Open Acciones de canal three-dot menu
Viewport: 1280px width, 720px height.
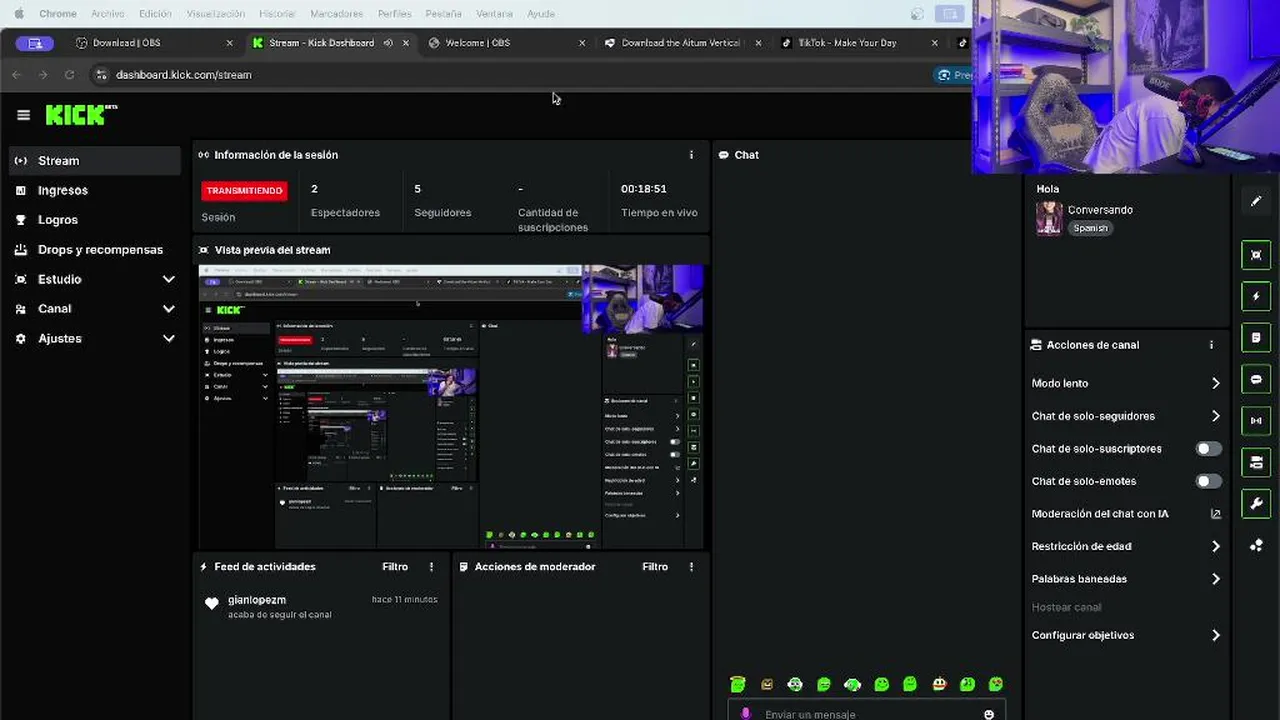click(1211, 345)
